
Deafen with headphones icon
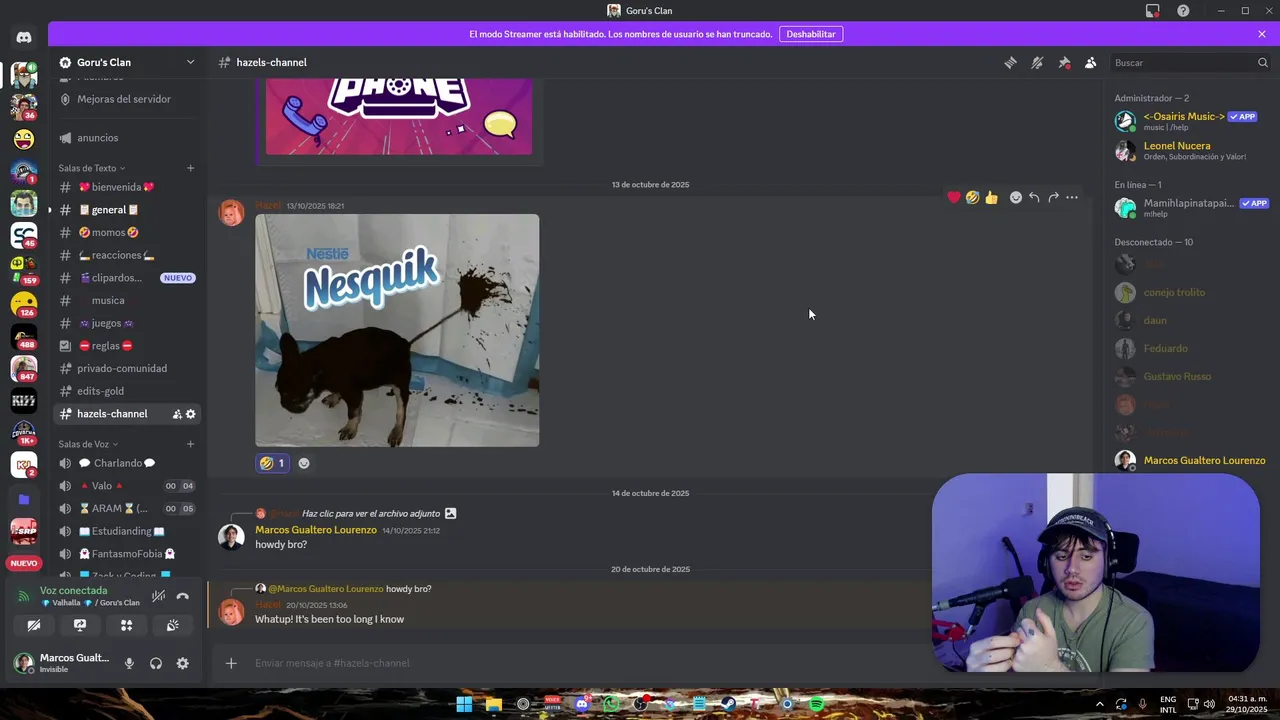[156, 663]
